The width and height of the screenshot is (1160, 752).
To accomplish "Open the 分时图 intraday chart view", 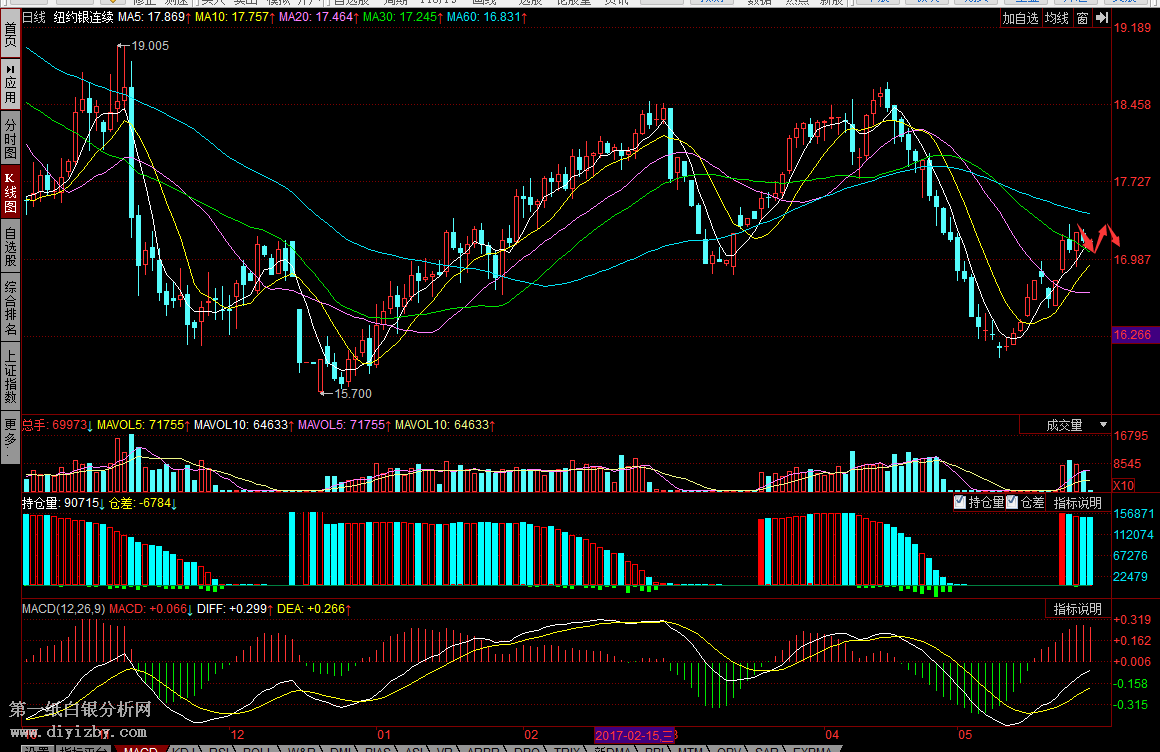I will coord(10,136).
